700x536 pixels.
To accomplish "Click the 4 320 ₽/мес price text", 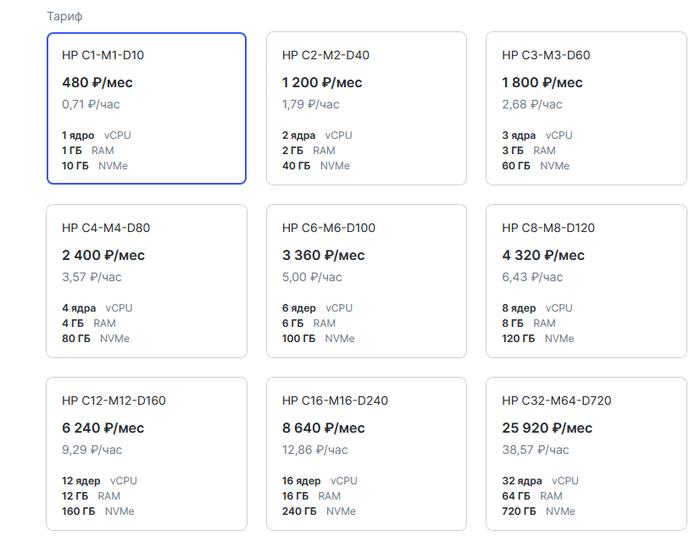I will point(543,255).
